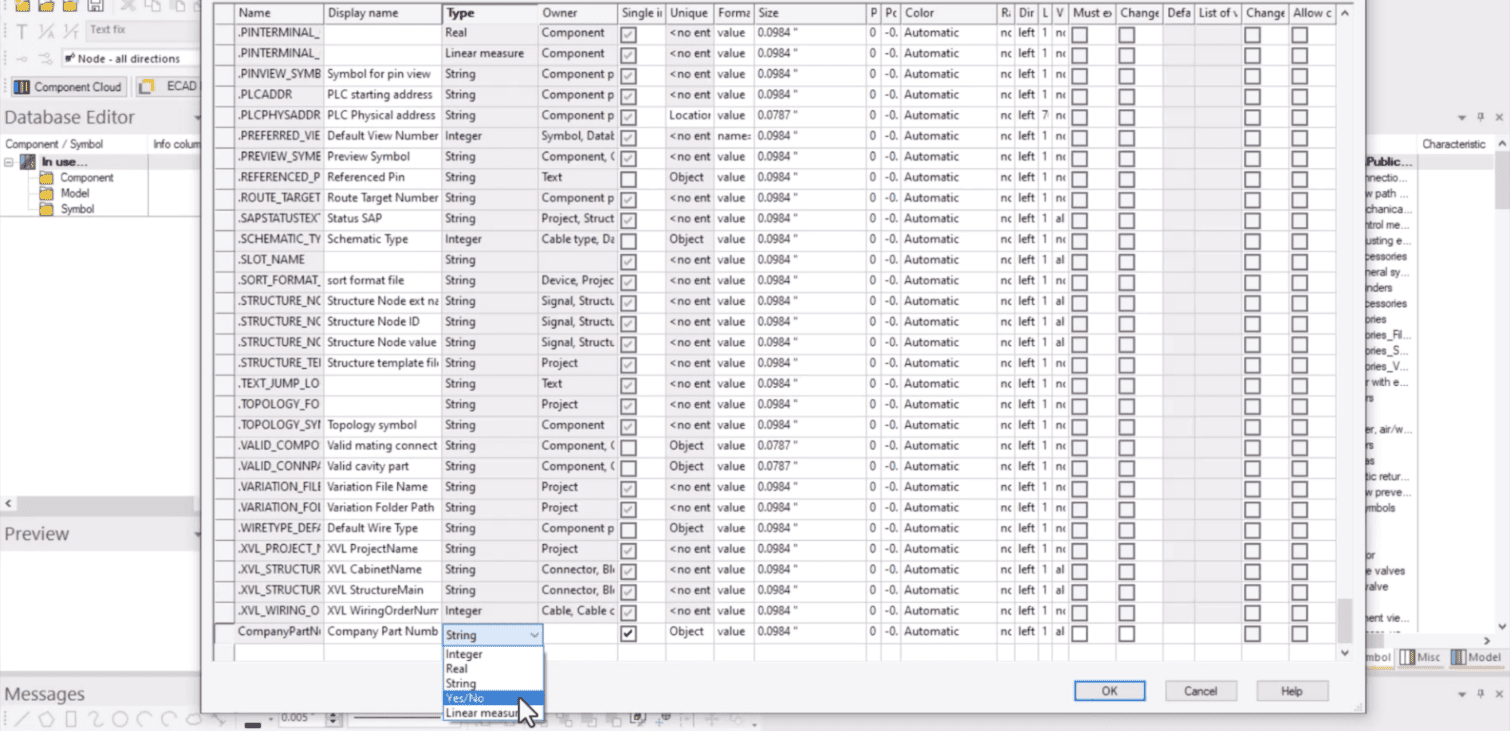Click the save disk icon

(x=96, y=6)
